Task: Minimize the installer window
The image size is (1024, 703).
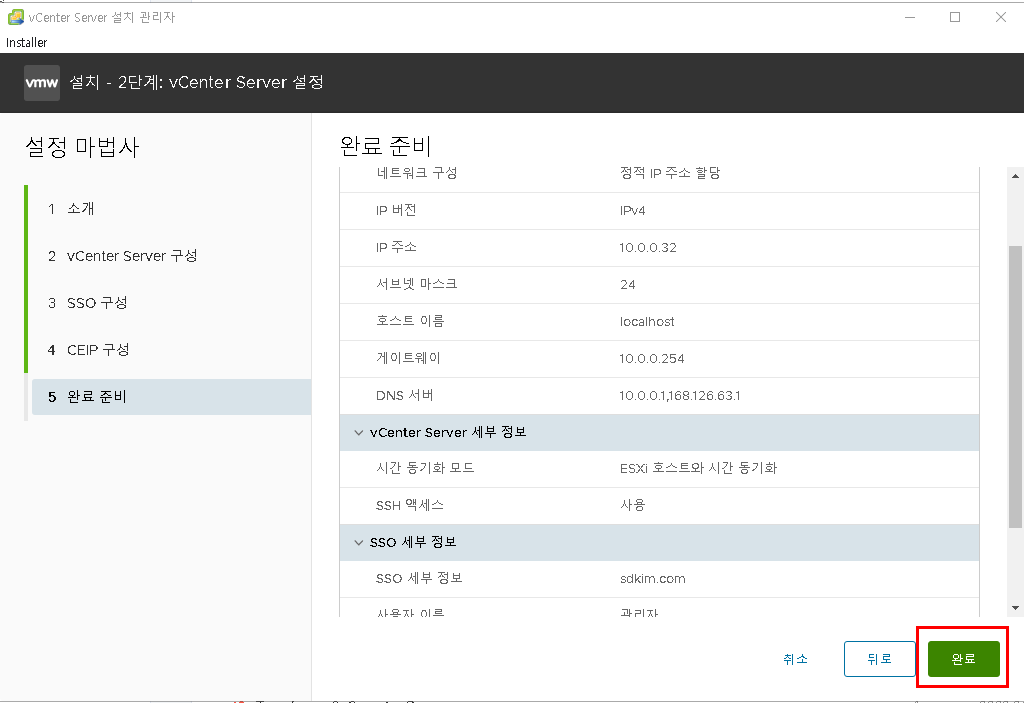Action: [x=910, y=18]
